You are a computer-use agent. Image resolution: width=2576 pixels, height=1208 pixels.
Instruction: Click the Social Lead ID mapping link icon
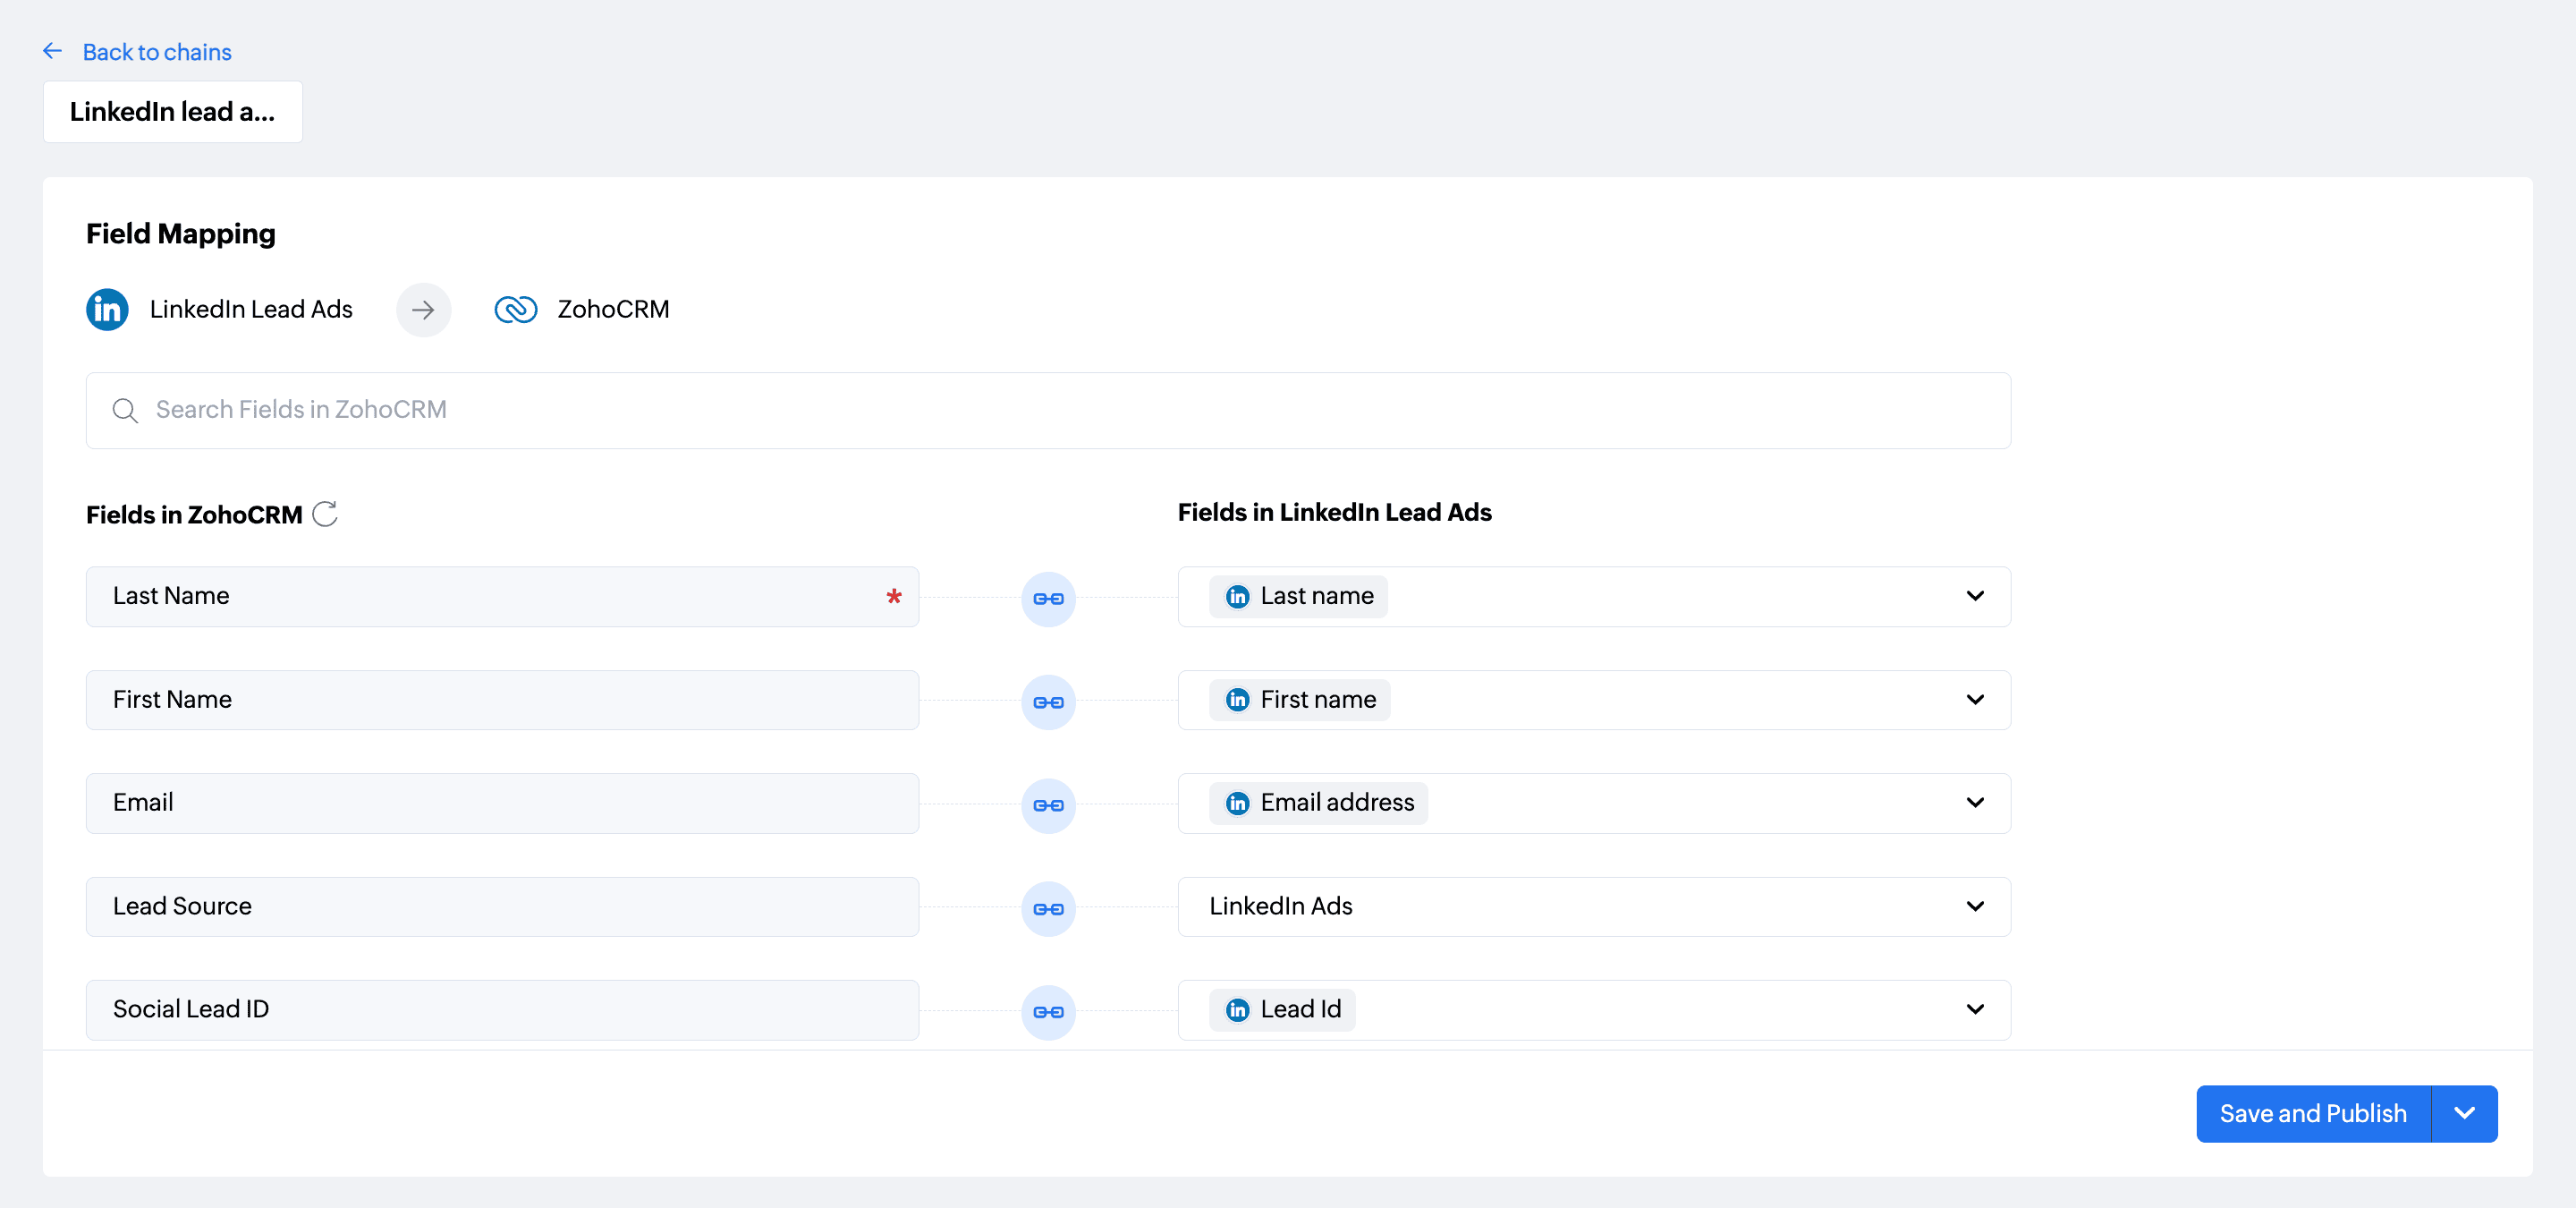click(1048, 1012)
